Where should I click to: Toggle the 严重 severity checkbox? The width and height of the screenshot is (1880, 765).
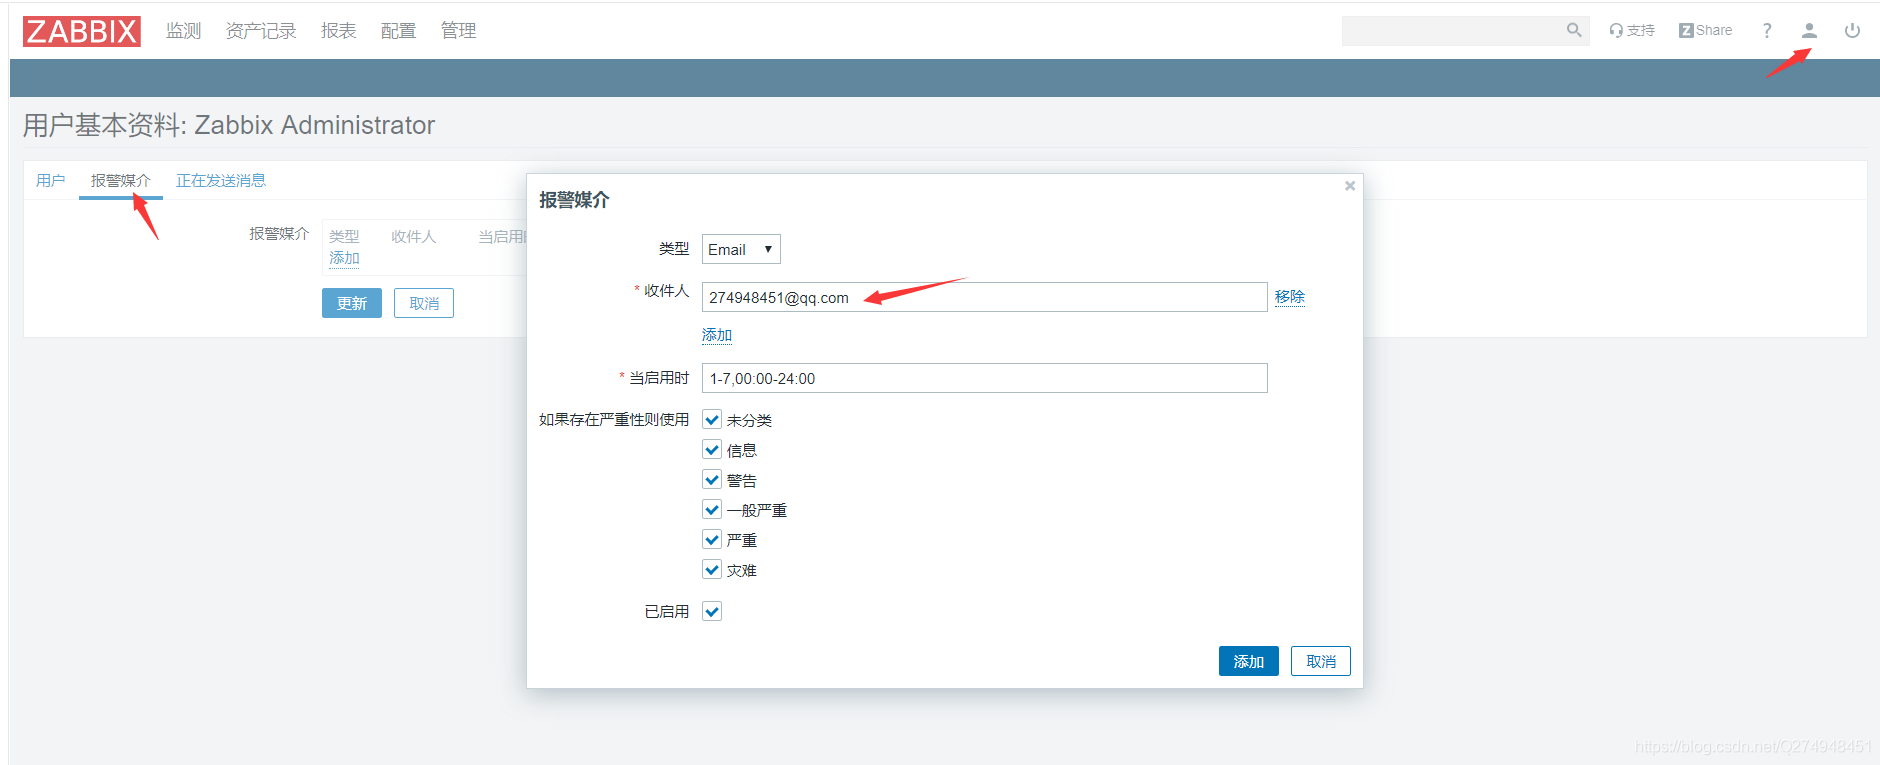pos(712,540)
